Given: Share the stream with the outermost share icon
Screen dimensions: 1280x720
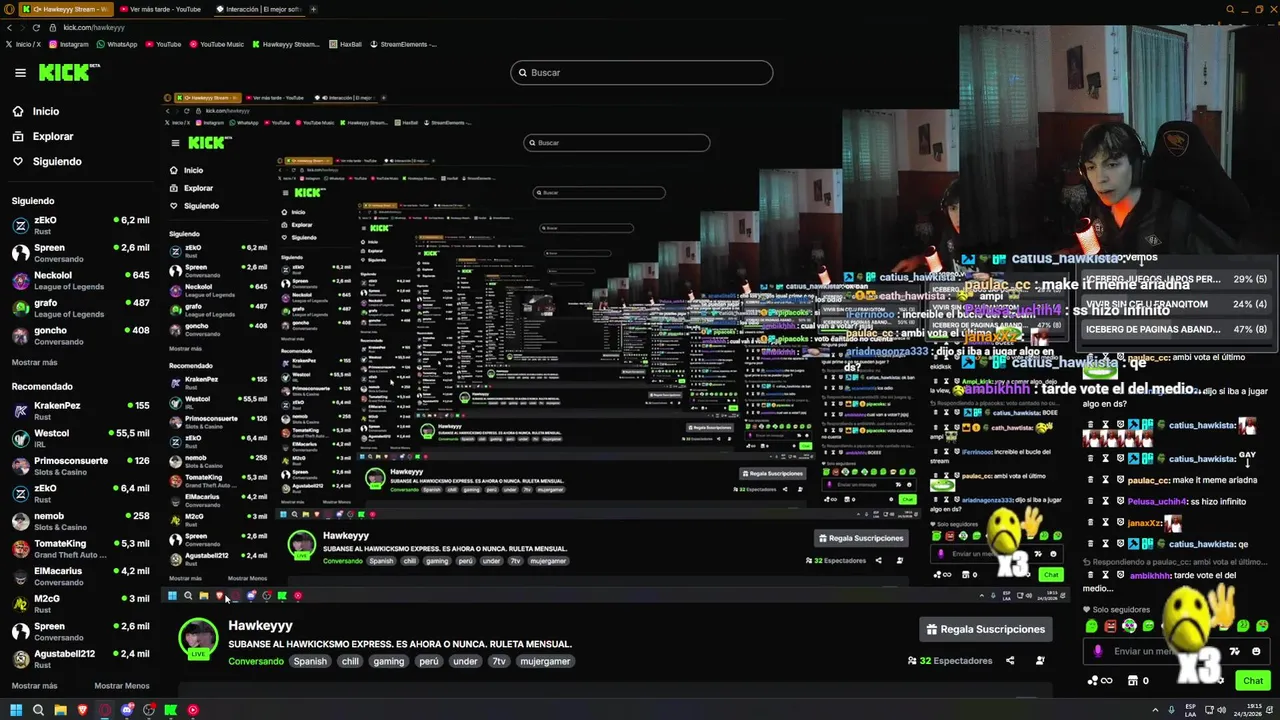Looking at the screenshot, I should [x=1010, y=661].
